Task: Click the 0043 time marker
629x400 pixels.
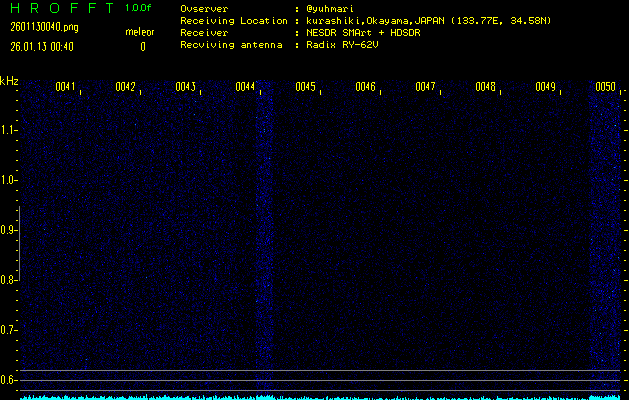Action: 185,87
